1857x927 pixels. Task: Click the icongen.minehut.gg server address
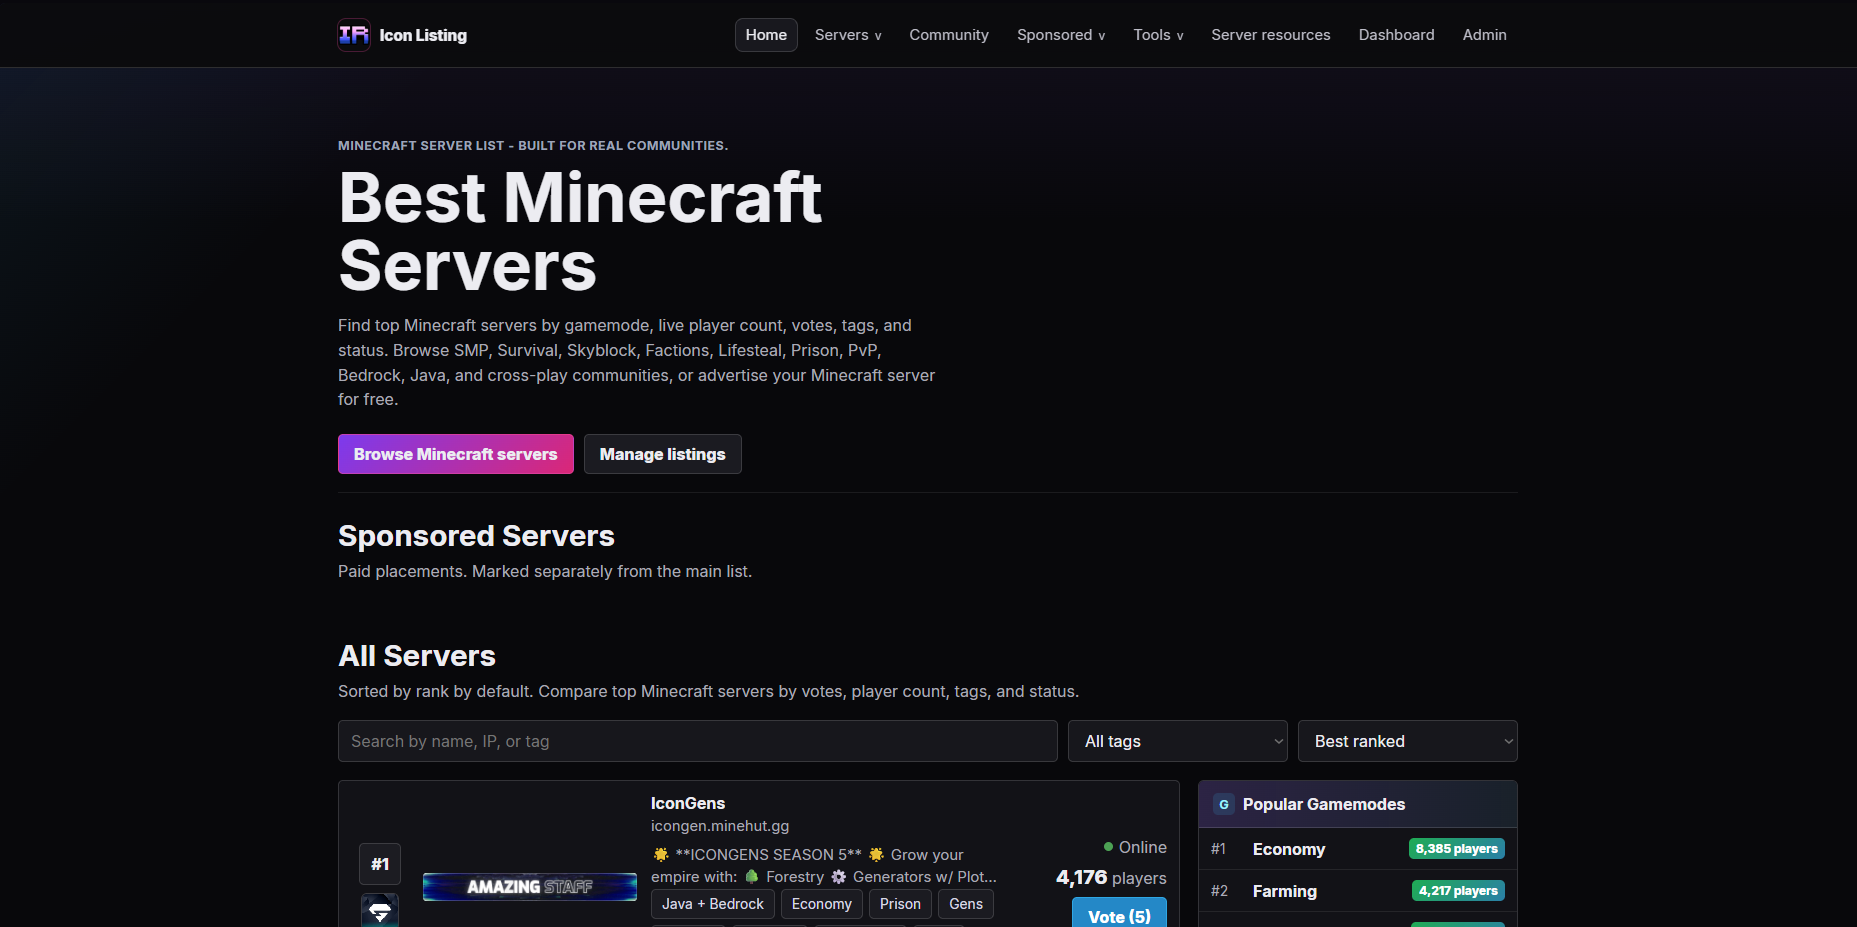tap(720, 826)
